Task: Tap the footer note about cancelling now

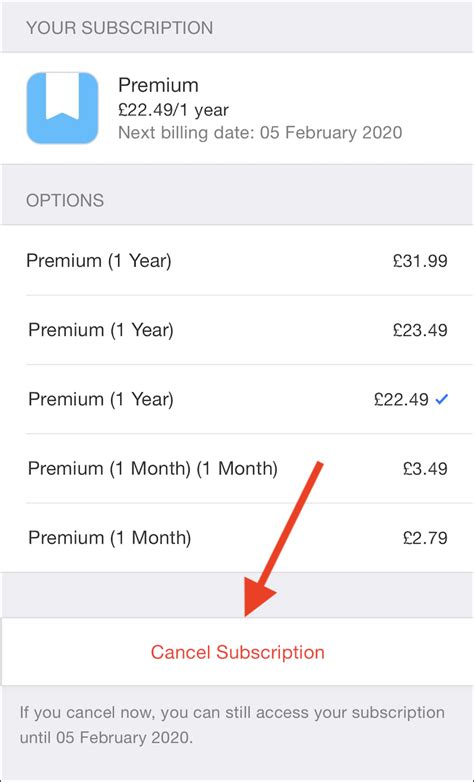Action: tap(232, 724)
